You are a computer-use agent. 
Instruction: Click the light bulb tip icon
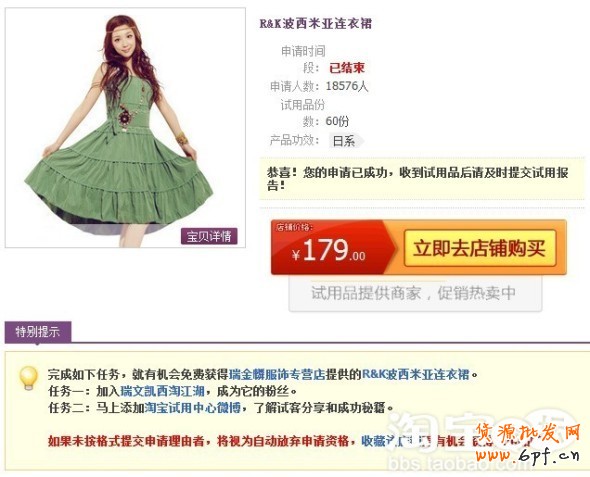pos(29,378)
